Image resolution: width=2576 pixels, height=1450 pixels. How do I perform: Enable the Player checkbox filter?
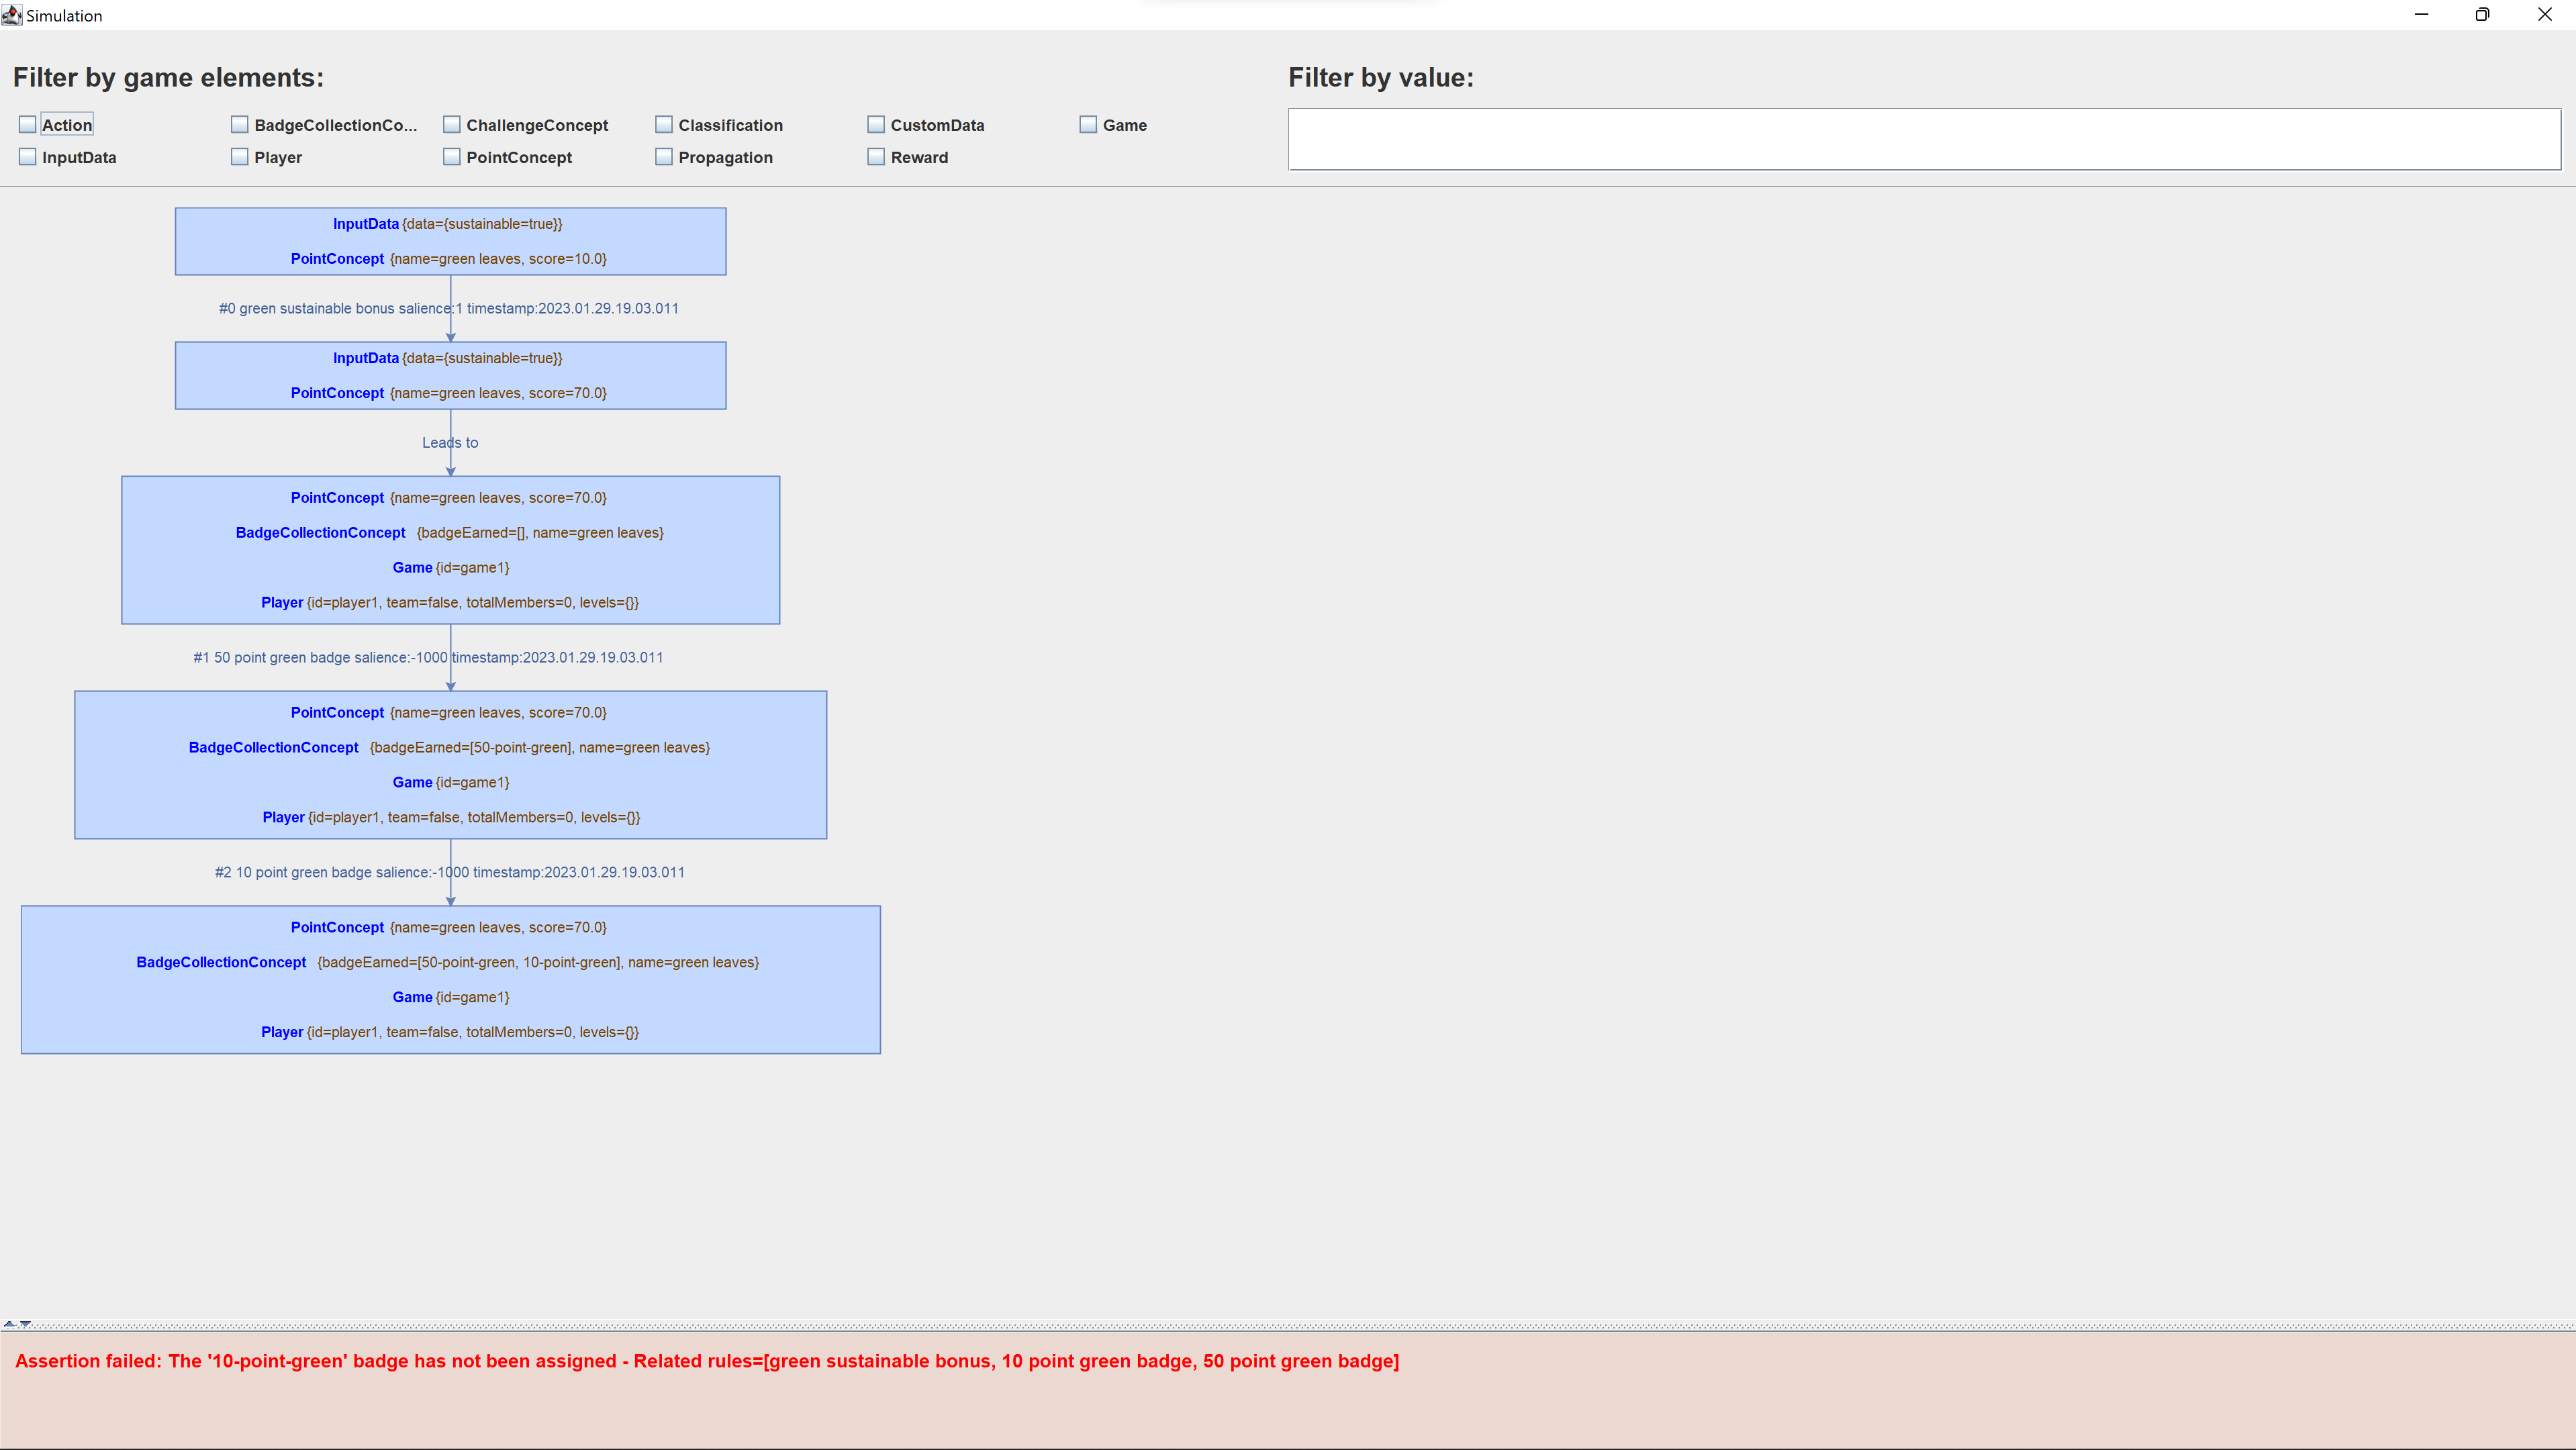point(239,157)
